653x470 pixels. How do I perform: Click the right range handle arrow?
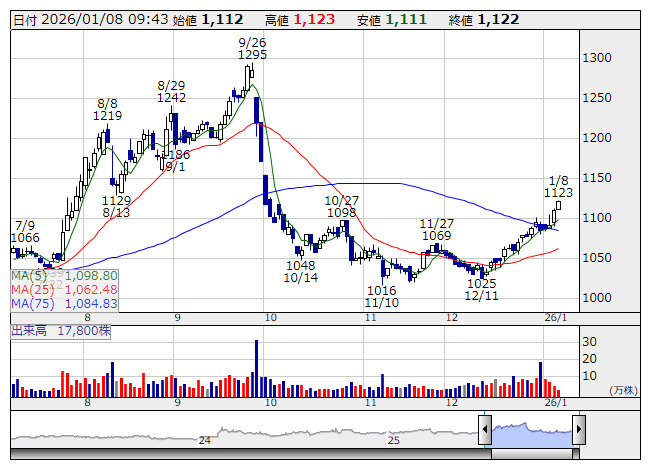tap(579, 429)
